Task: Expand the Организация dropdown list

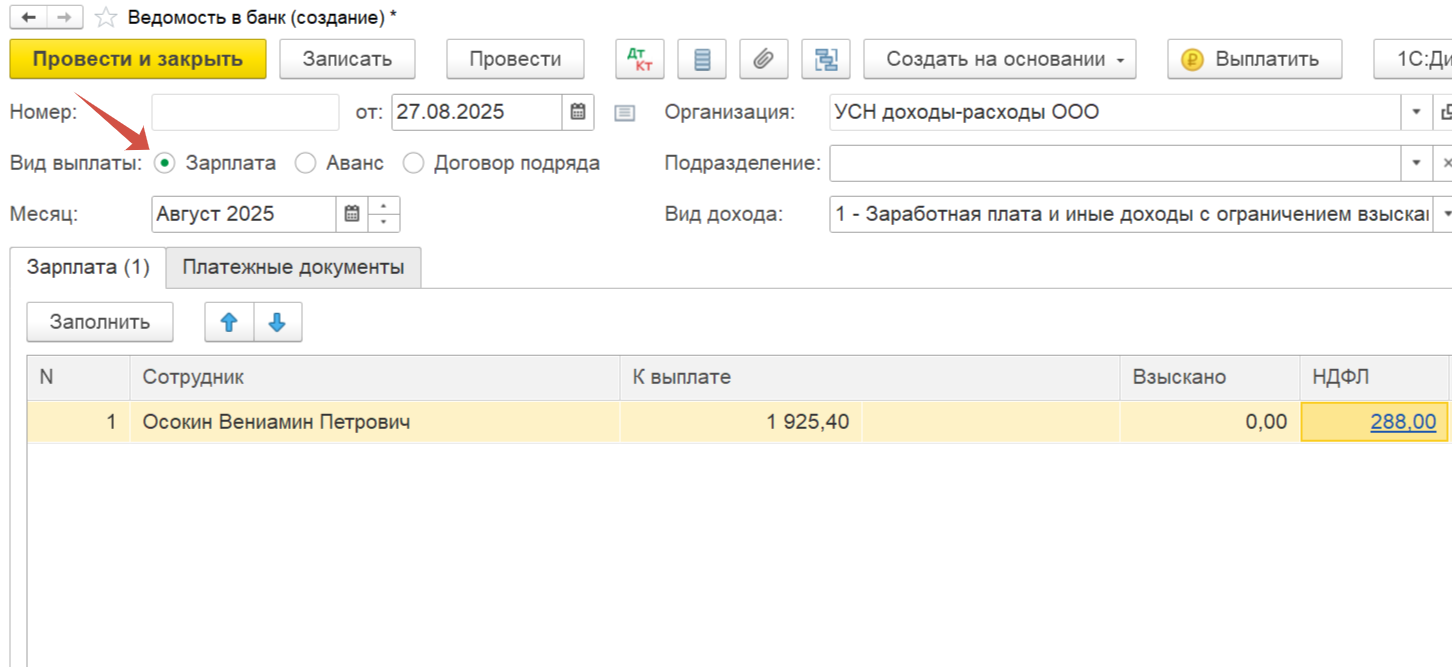Action: coord(1416,112)
